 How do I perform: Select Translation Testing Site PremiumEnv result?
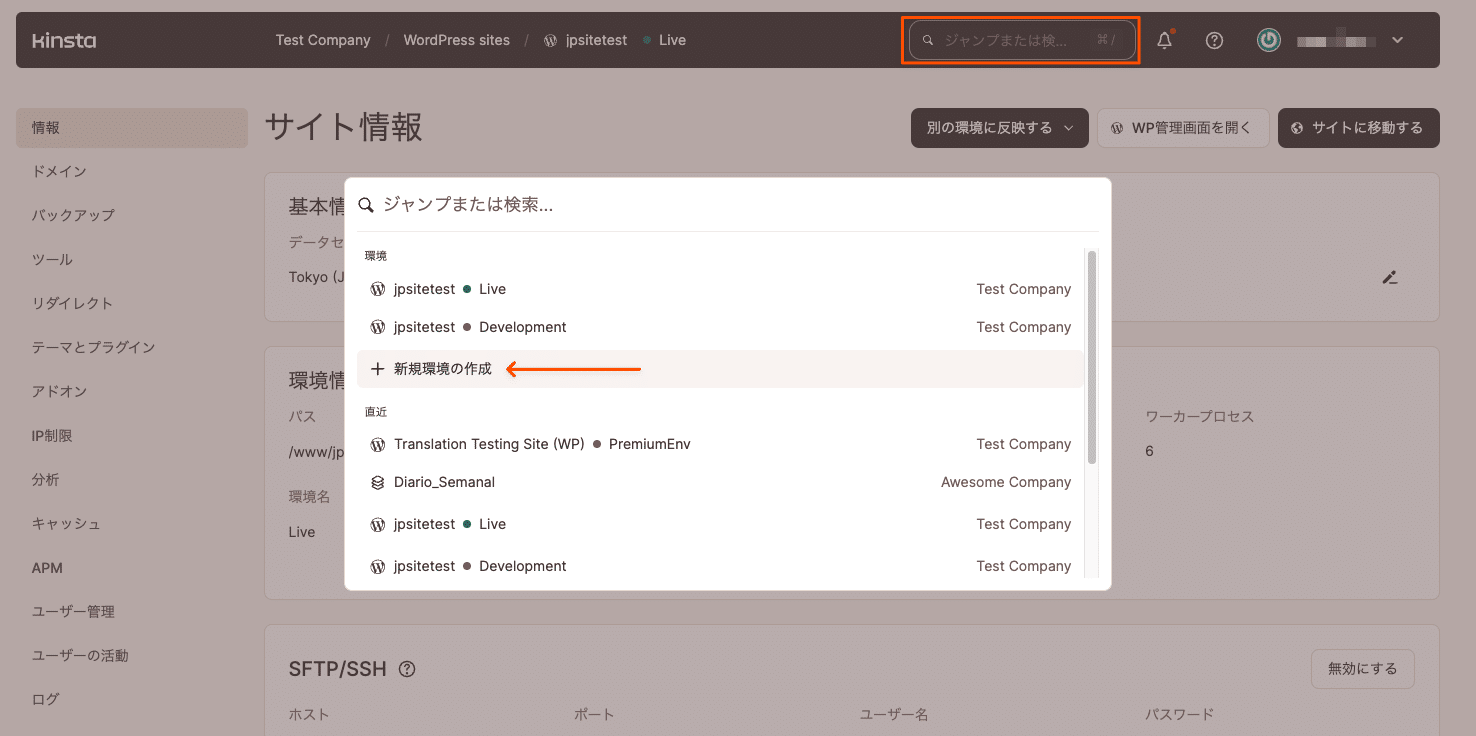tap(541, 444)
